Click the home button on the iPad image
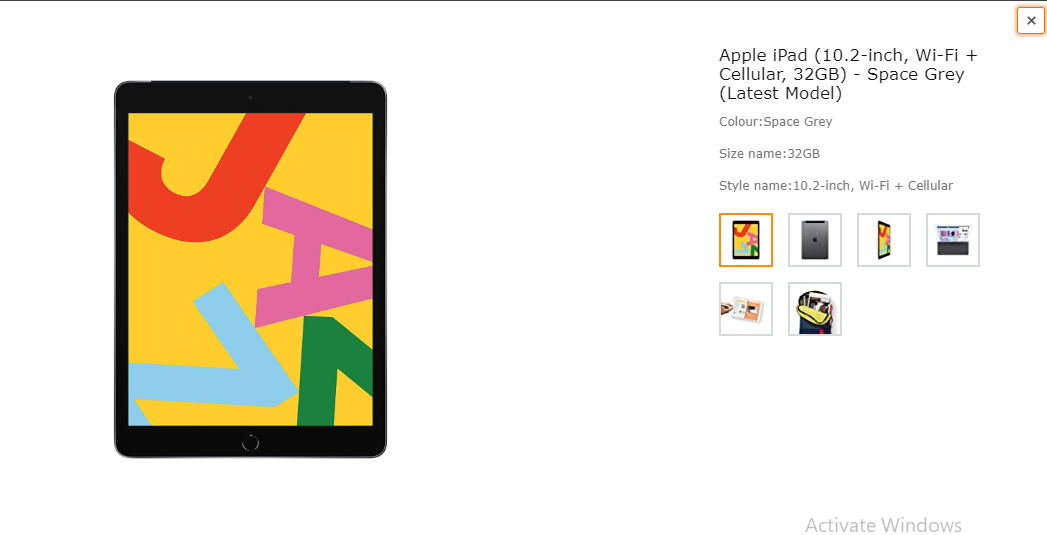The width and height of the screenshot is (1047, 535). pyautogui.click(x=250, y=442)
